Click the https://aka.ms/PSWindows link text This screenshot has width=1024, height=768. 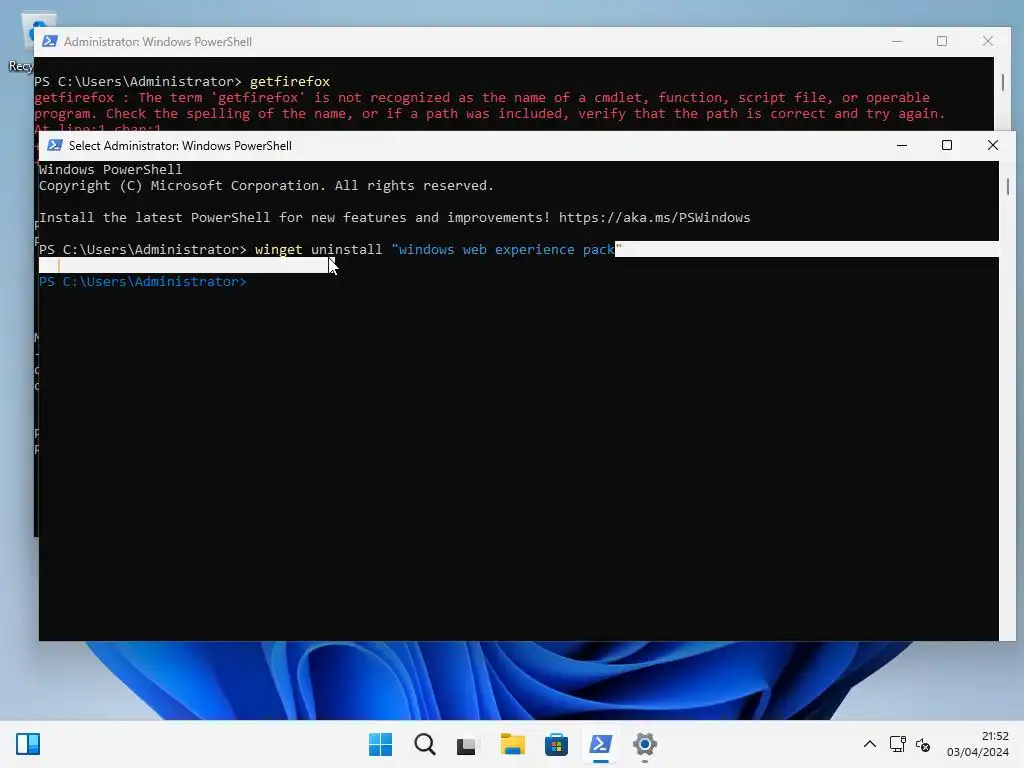(x=654, y=217)
